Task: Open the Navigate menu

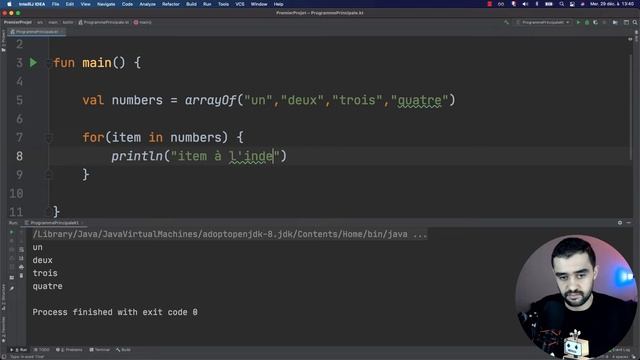Action: tap(106, 4)
